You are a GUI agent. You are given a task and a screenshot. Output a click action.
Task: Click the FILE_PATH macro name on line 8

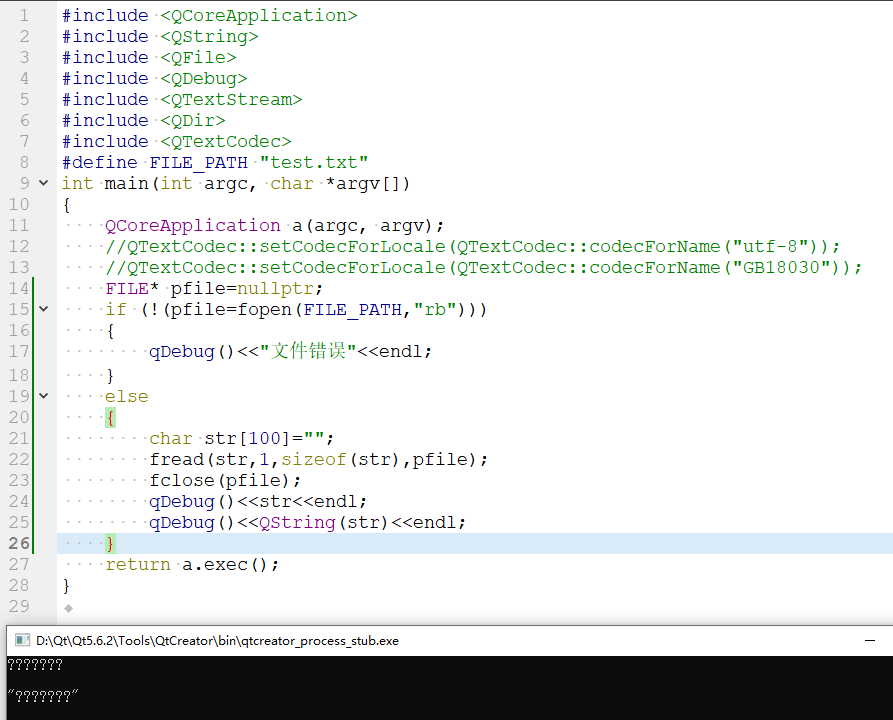coord(198,162)
